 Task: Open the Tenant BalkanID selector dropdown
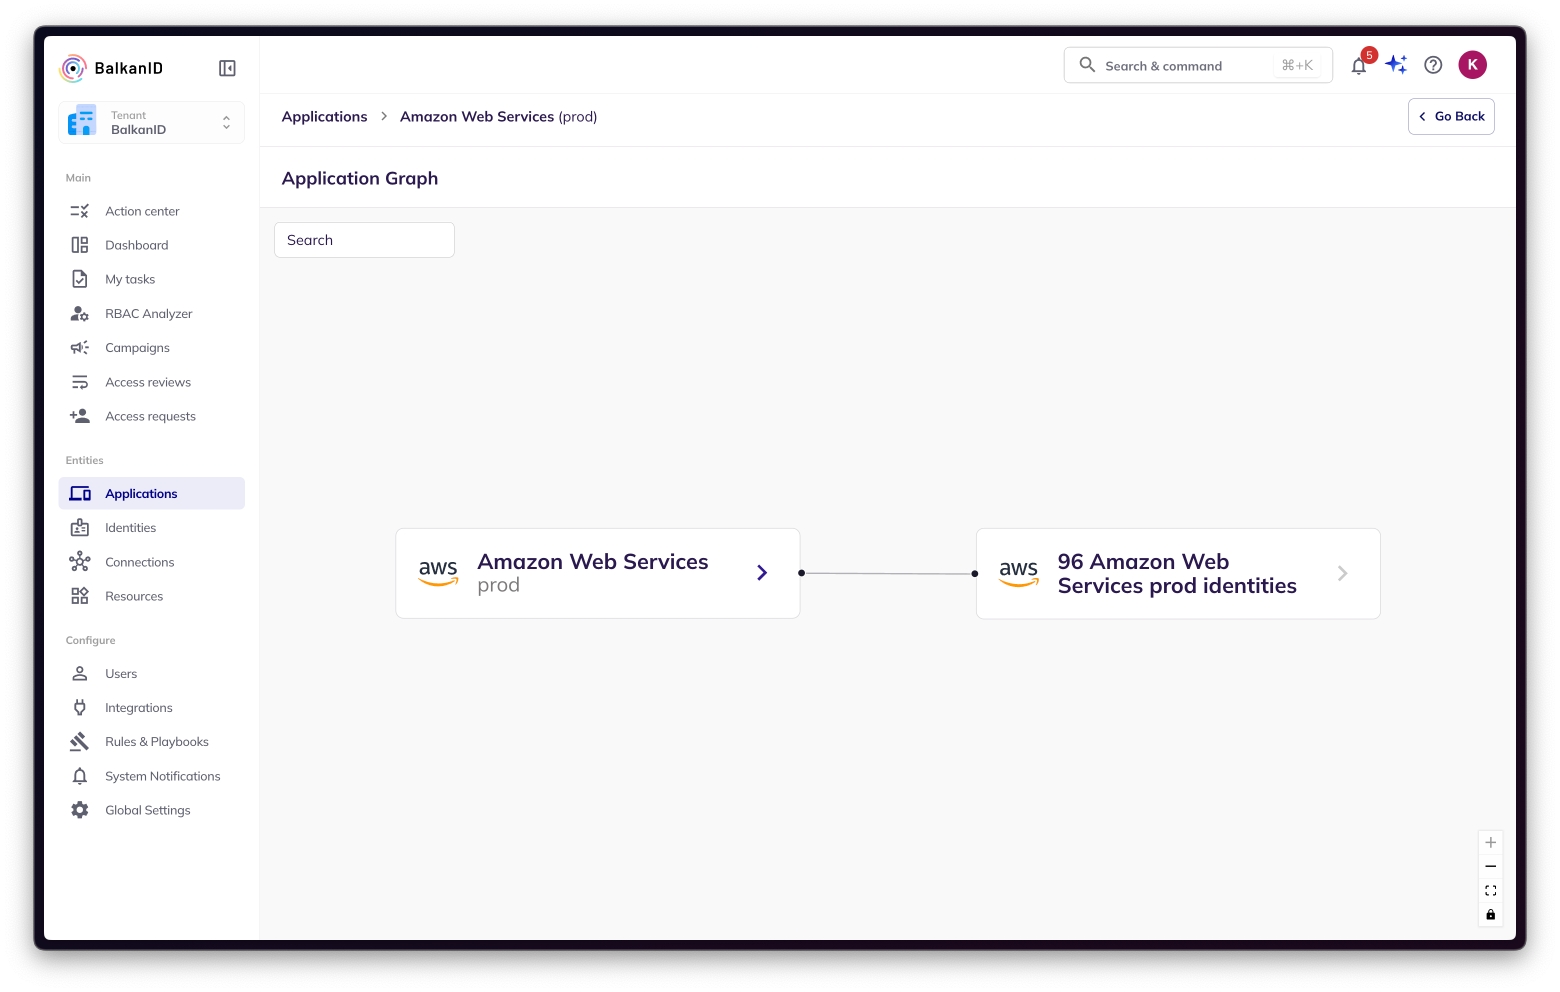pos(151,122)
